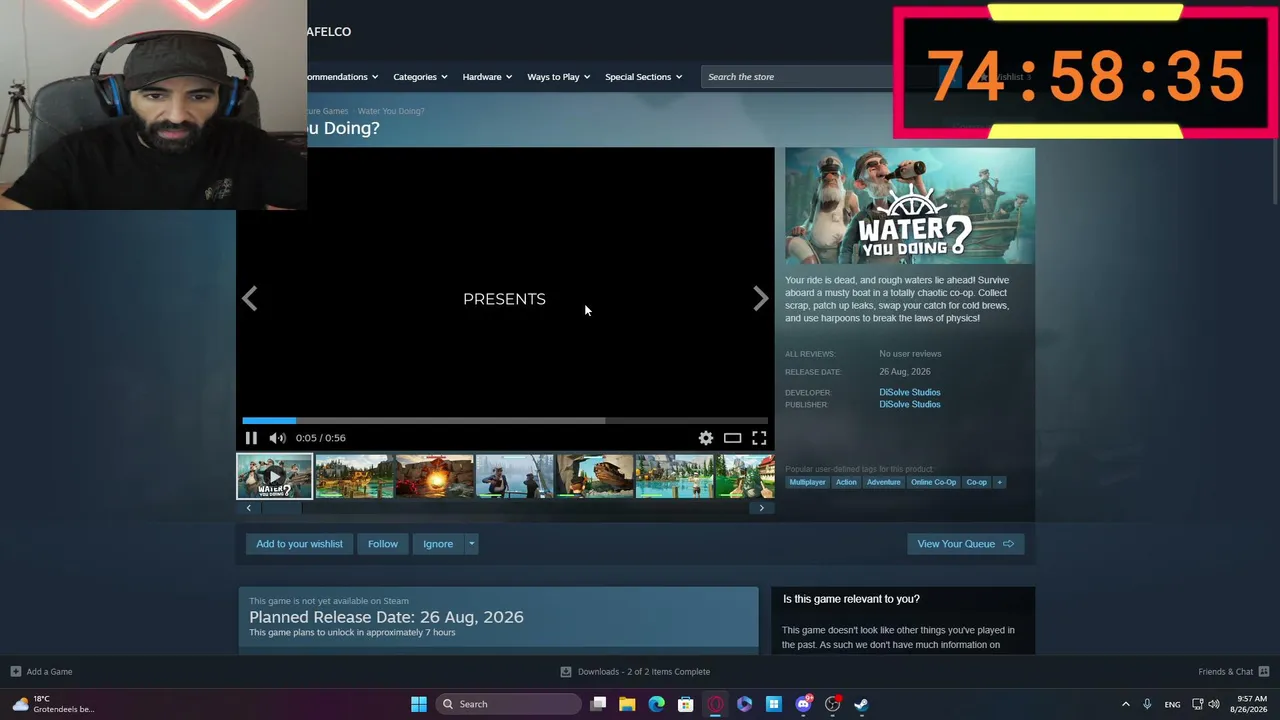The height and width of the screenshot is (720, 1280).
Task: Open the Friends & Chat panel
Action: pos(1233,672)
